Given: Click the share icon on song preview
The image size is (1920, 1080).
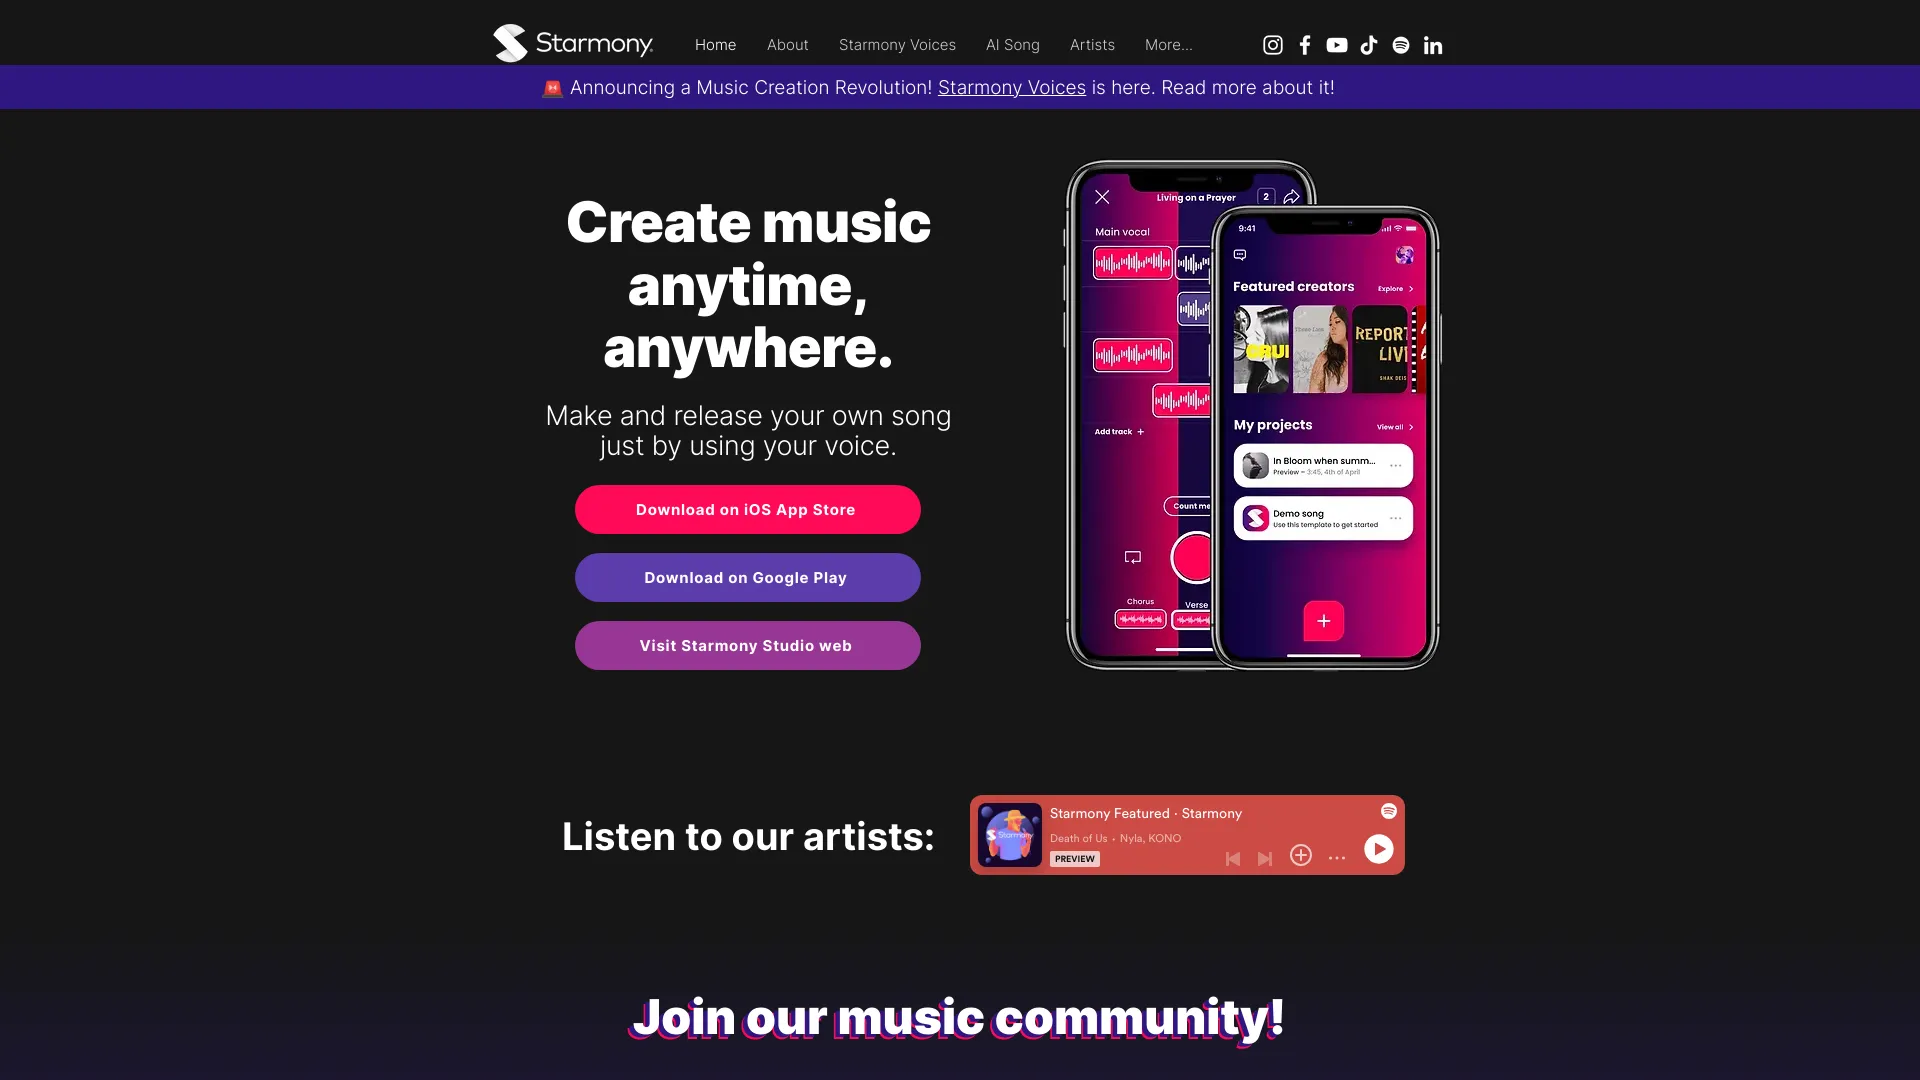Looking at the screenshot, I should pos(1292,195).
